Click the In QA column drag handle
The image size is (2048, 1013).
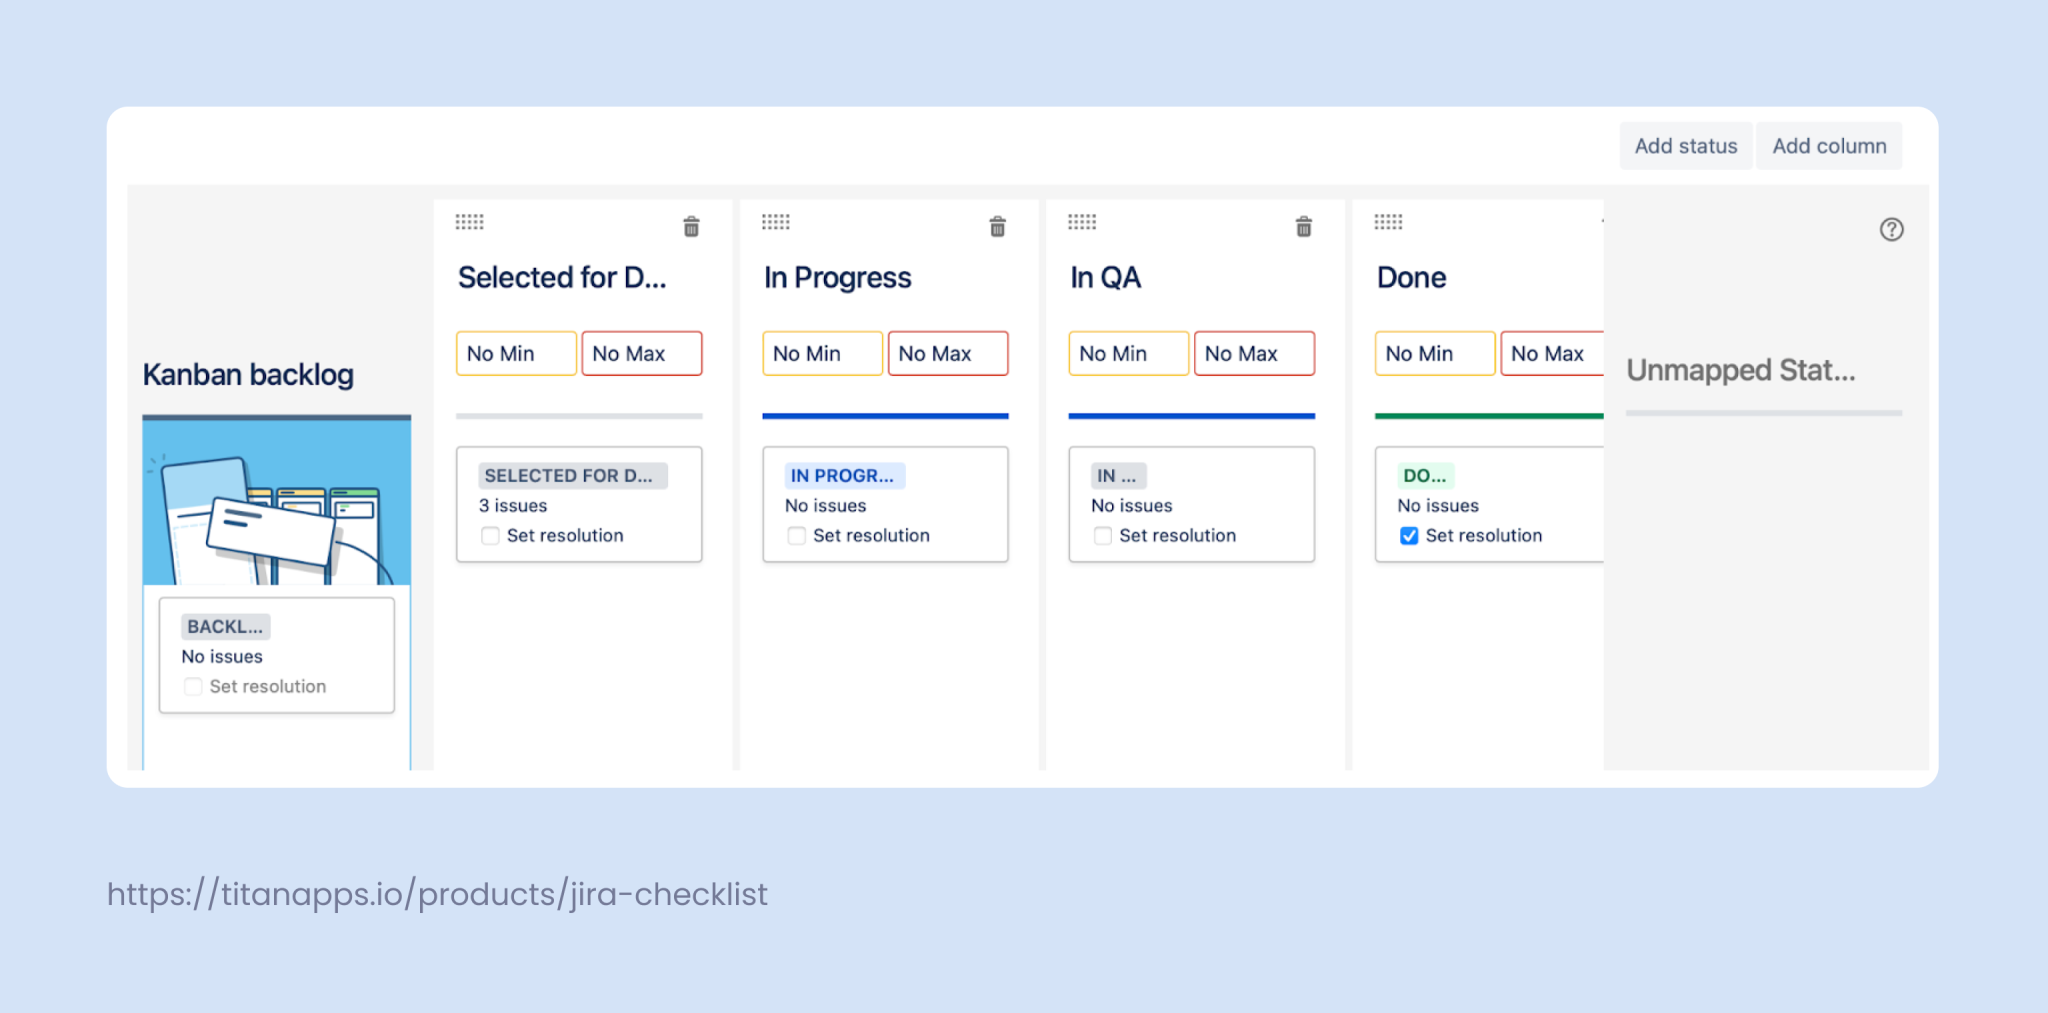point(1082,222)
